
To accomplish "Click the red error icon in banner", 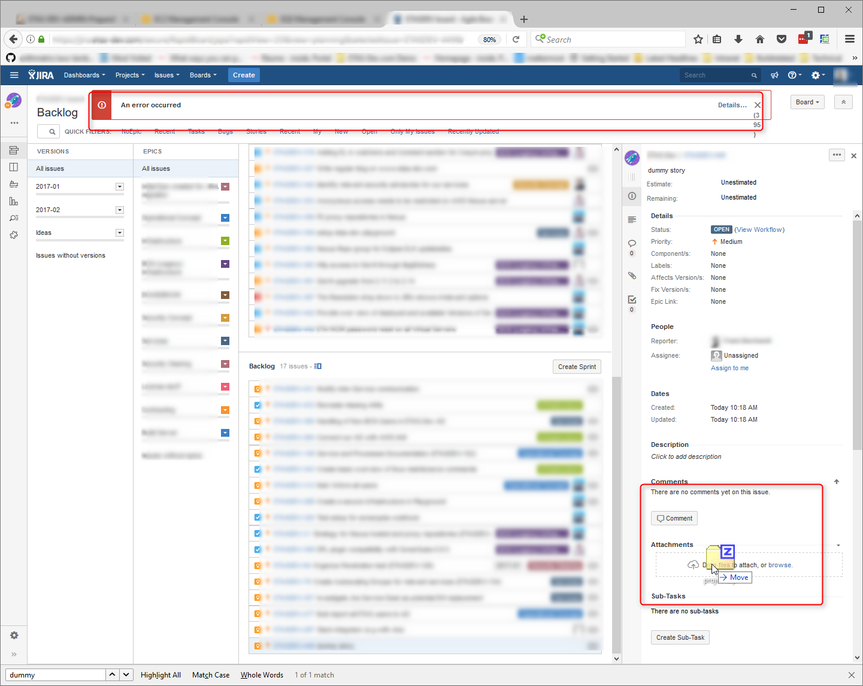I will pos(101,105).
